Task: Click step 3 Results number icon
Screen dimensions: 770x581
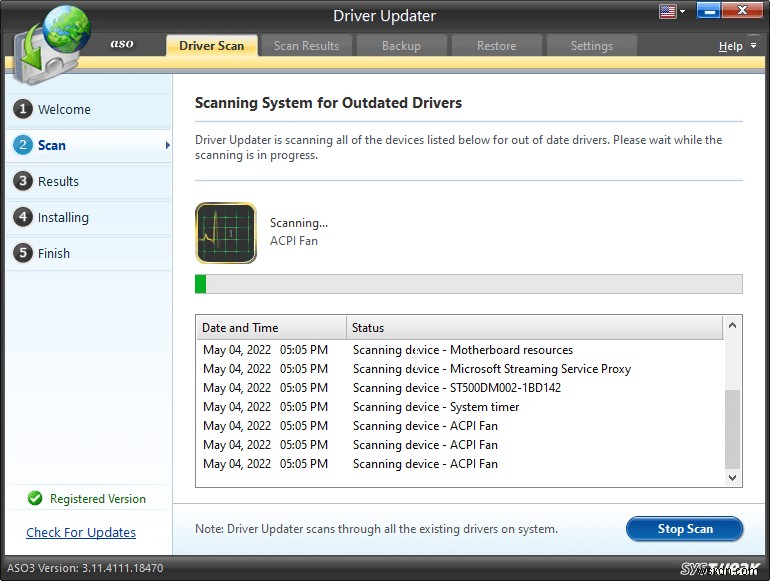Action: [x=22, y=181]
